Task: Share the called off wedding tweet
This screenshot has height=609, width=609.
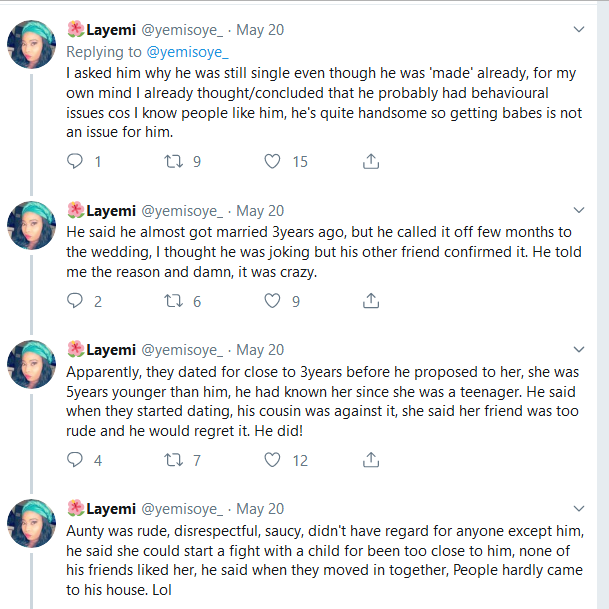Action: click(x=371, y=301)
